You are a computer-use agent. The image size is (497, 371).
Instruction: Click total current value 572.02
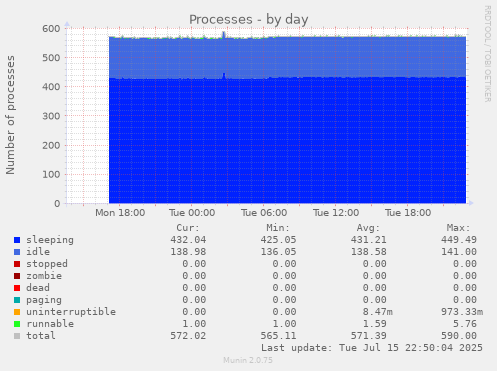point(188,336)
